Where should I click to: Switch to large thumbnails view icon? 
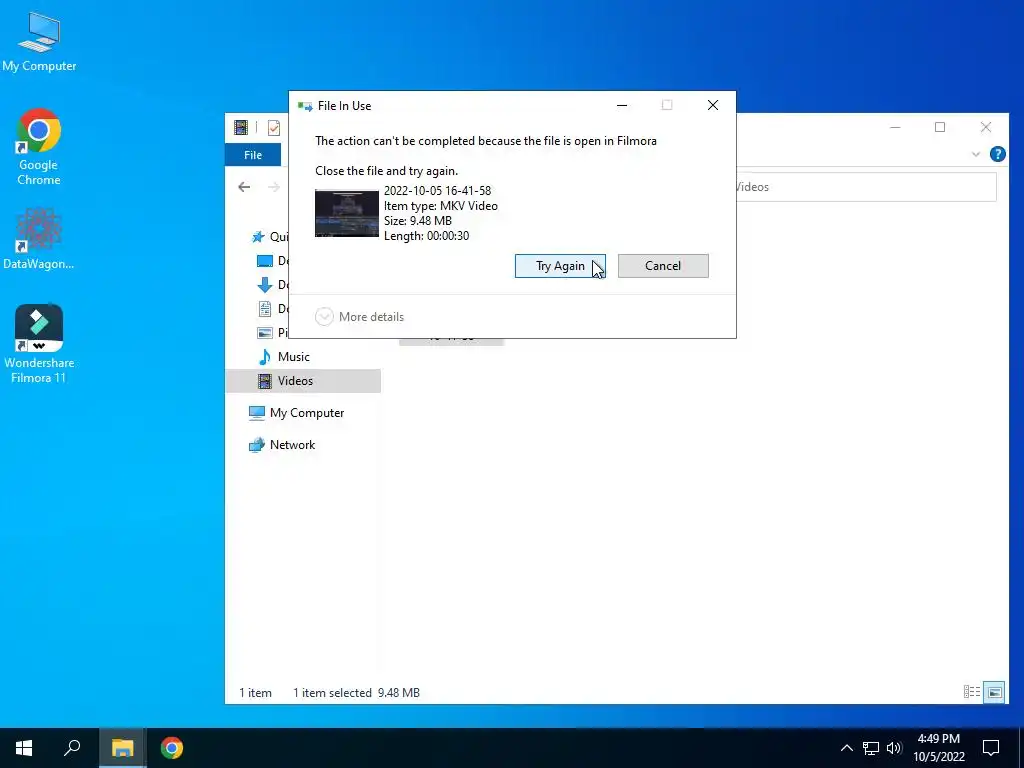[x=995, y=692]
